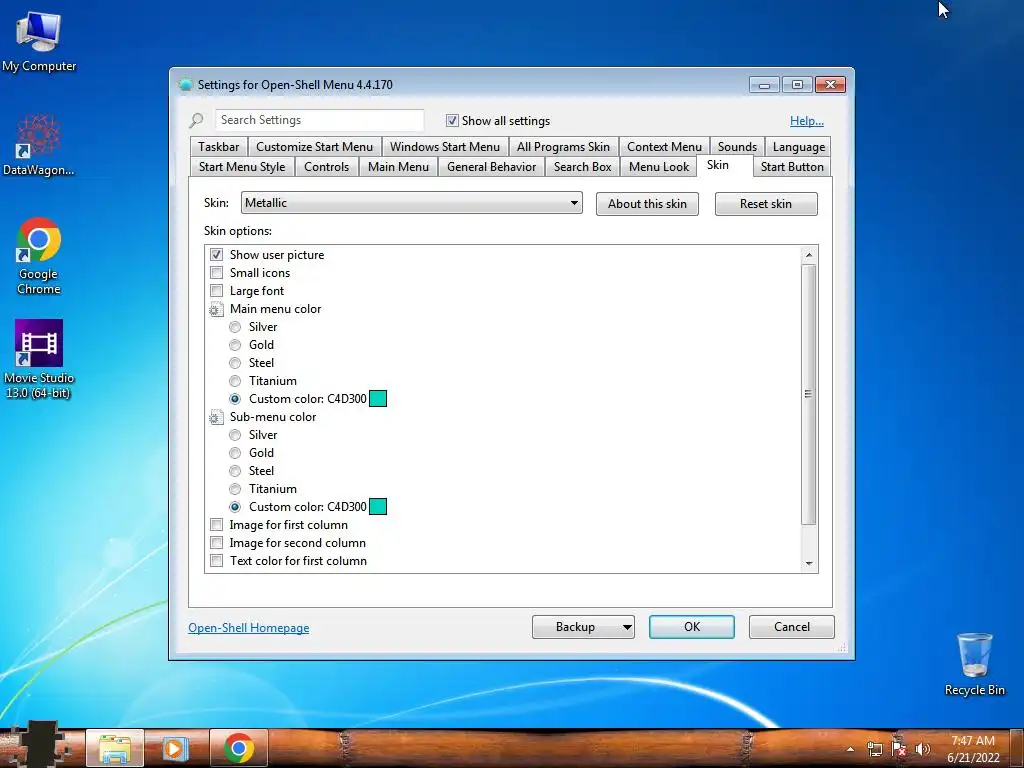Click About this skin button
The height and width of the screenshot is (768, 1024).
click(647, 204)
